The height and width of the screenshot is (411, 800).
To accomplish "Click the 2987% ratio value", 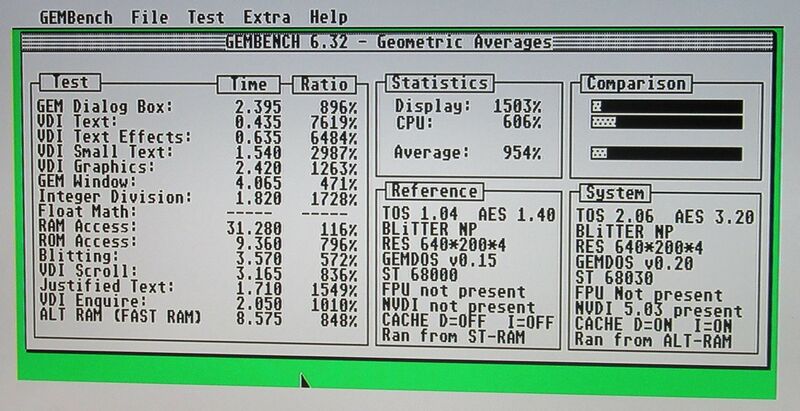I will tap(334, 152).
